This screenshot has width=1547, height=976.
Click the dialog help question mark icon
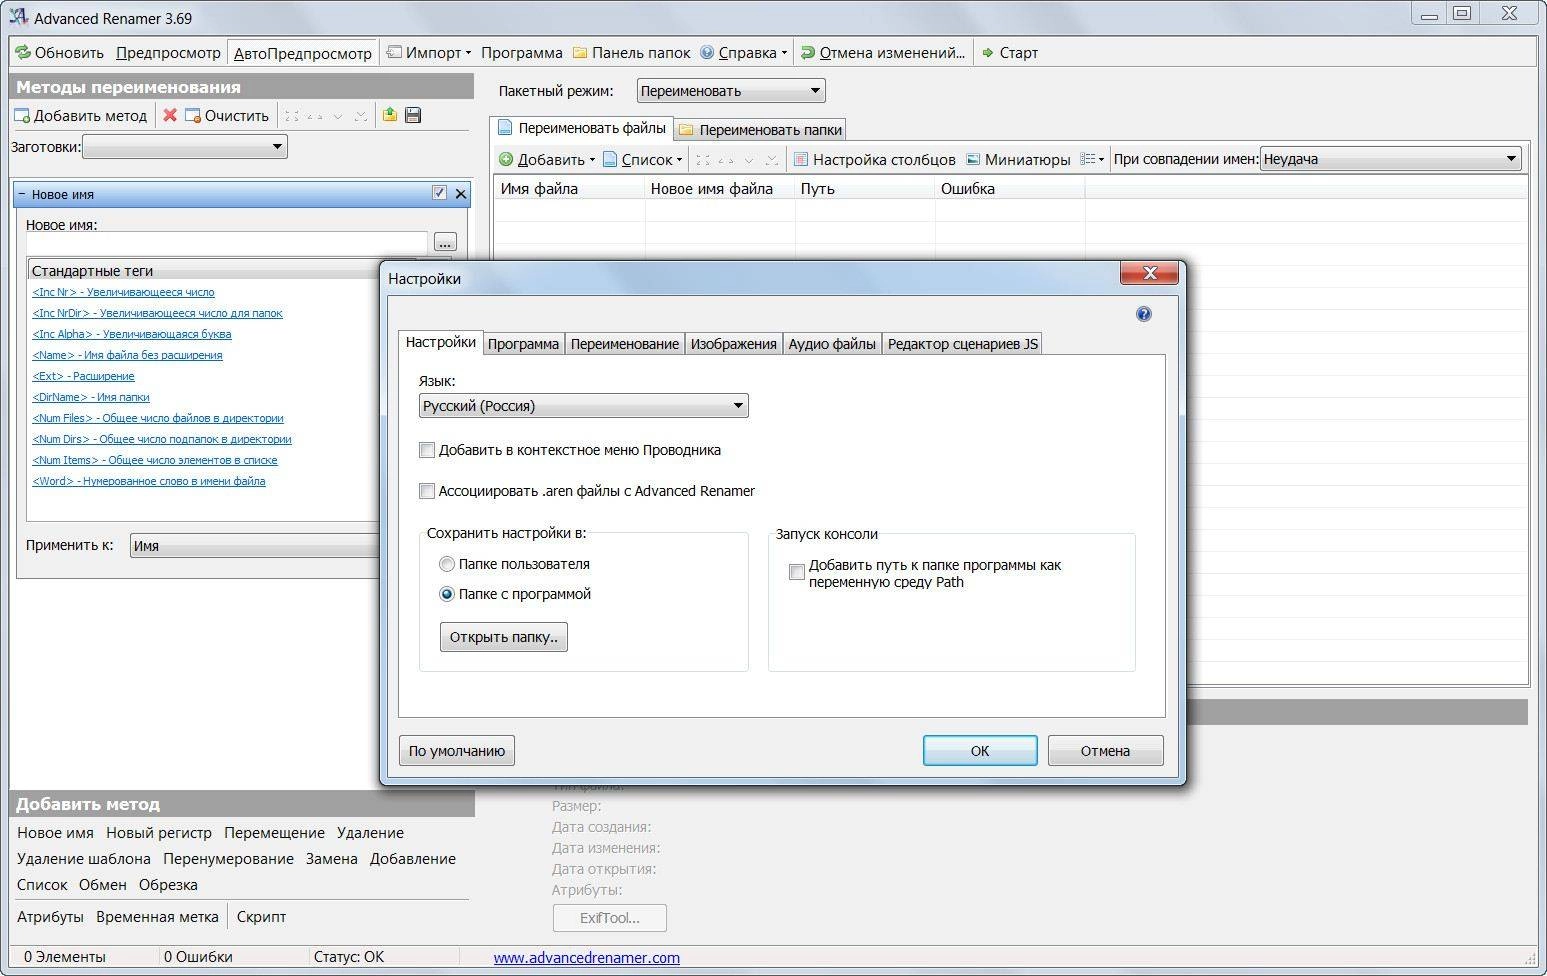tap(1144, 314)
